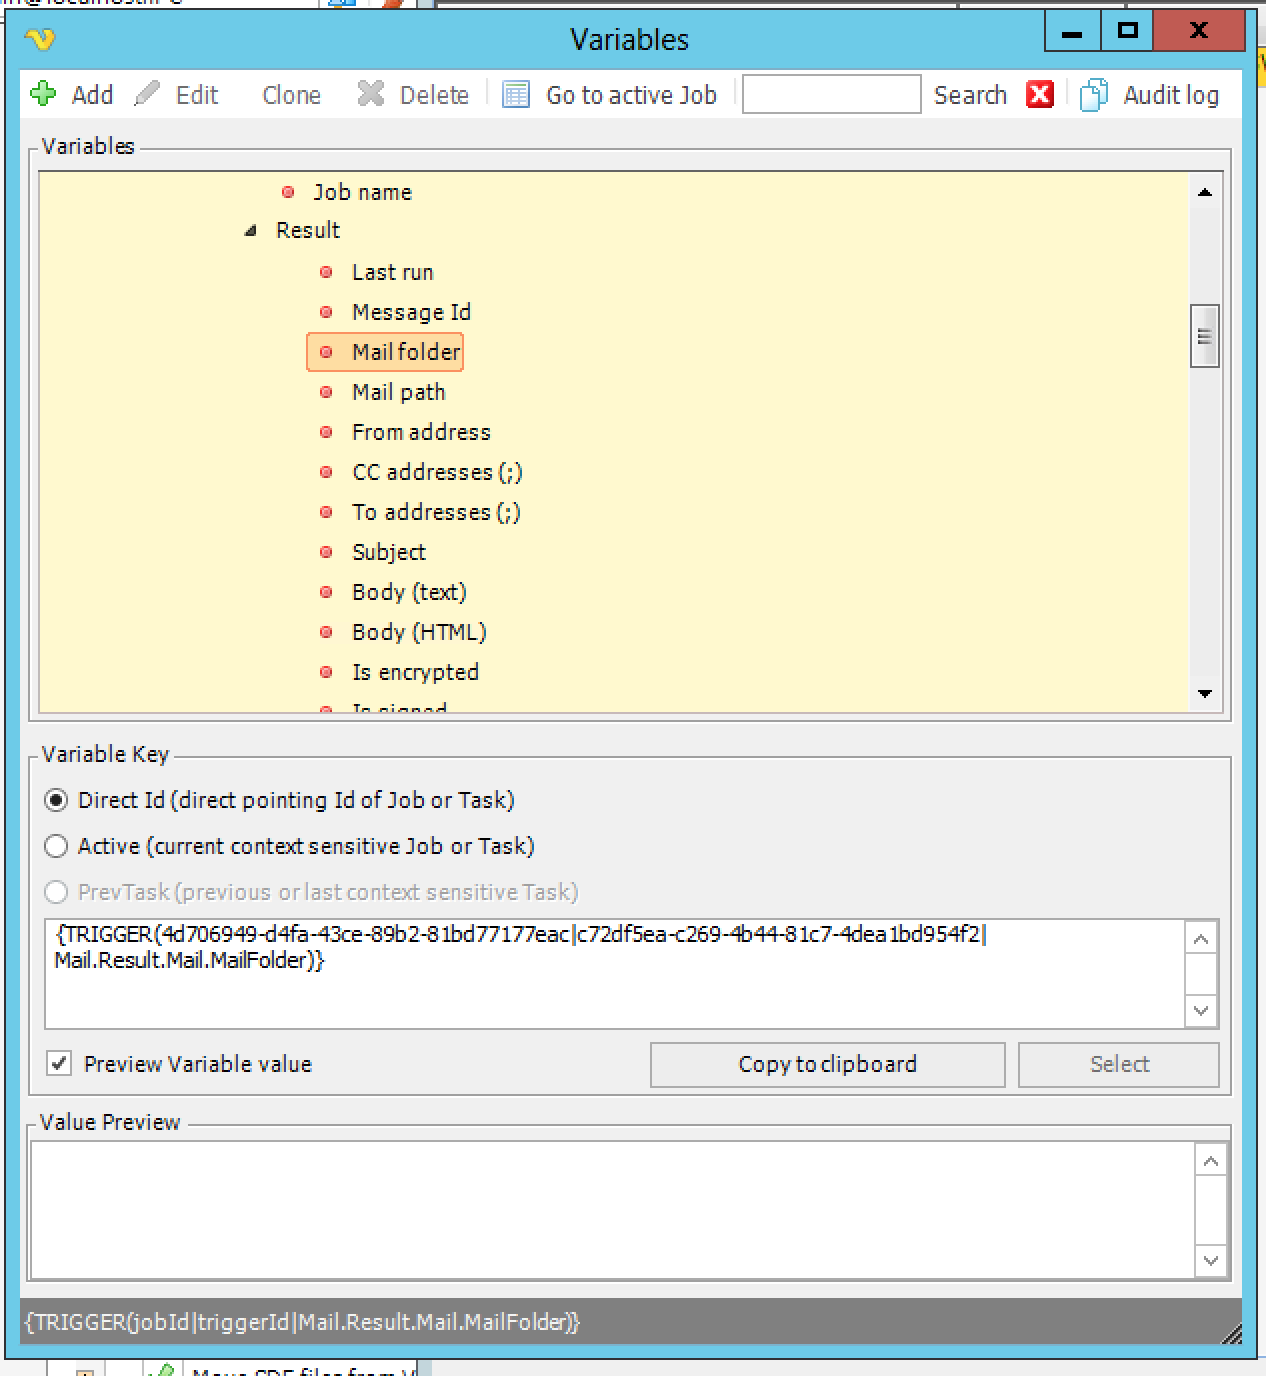Select the Direct Id radio button
The image size is (1266, 1376).
point(57,800)
